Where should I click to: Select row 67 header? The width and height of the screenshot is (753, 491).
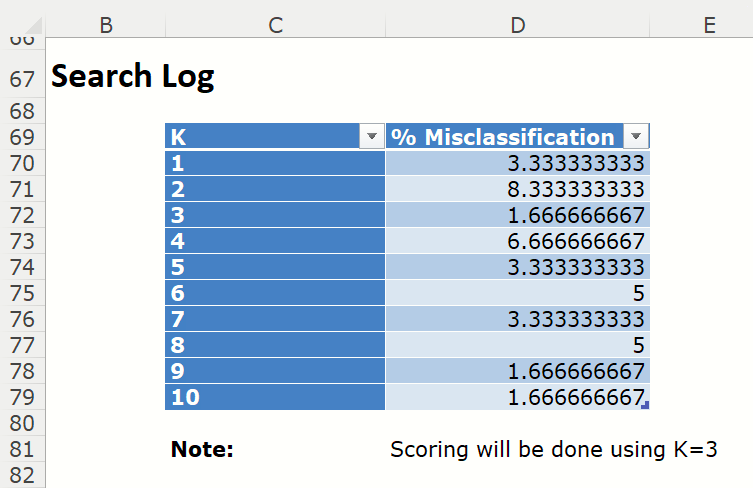coord(22,77)
